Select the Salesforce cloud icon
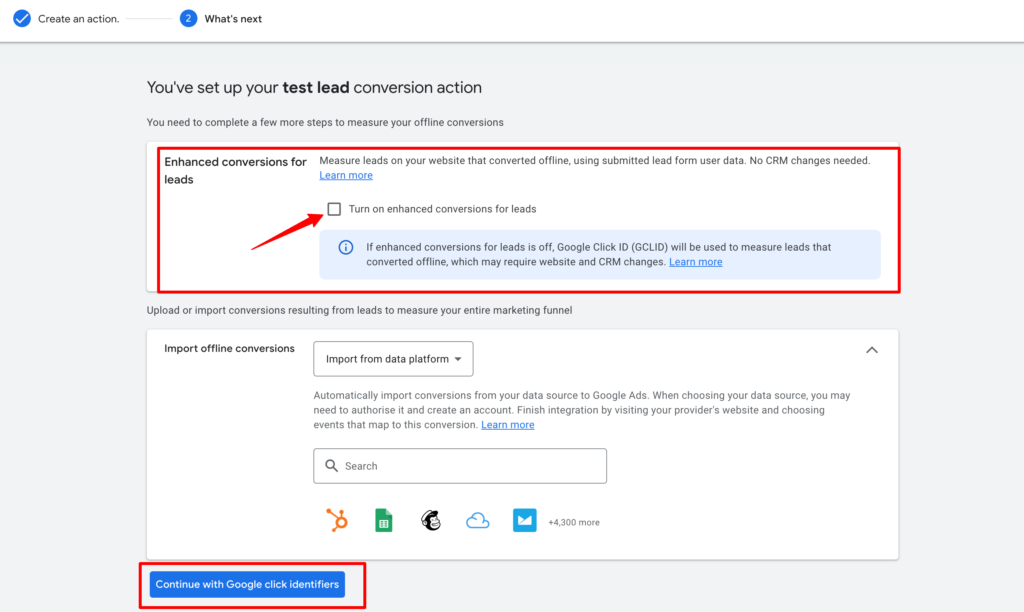 pyautogui.click(x=477, y=520)
